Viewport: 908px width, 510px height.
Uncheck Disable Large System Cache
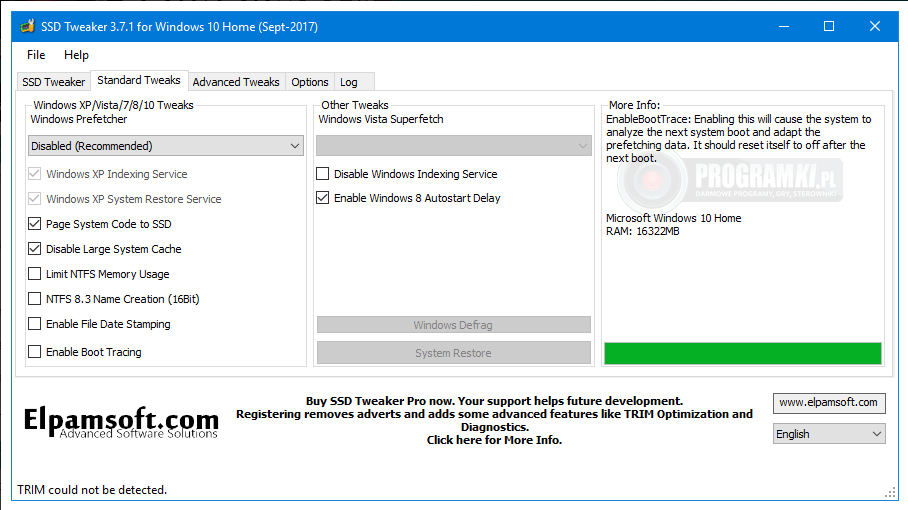[x=35, y=249]
